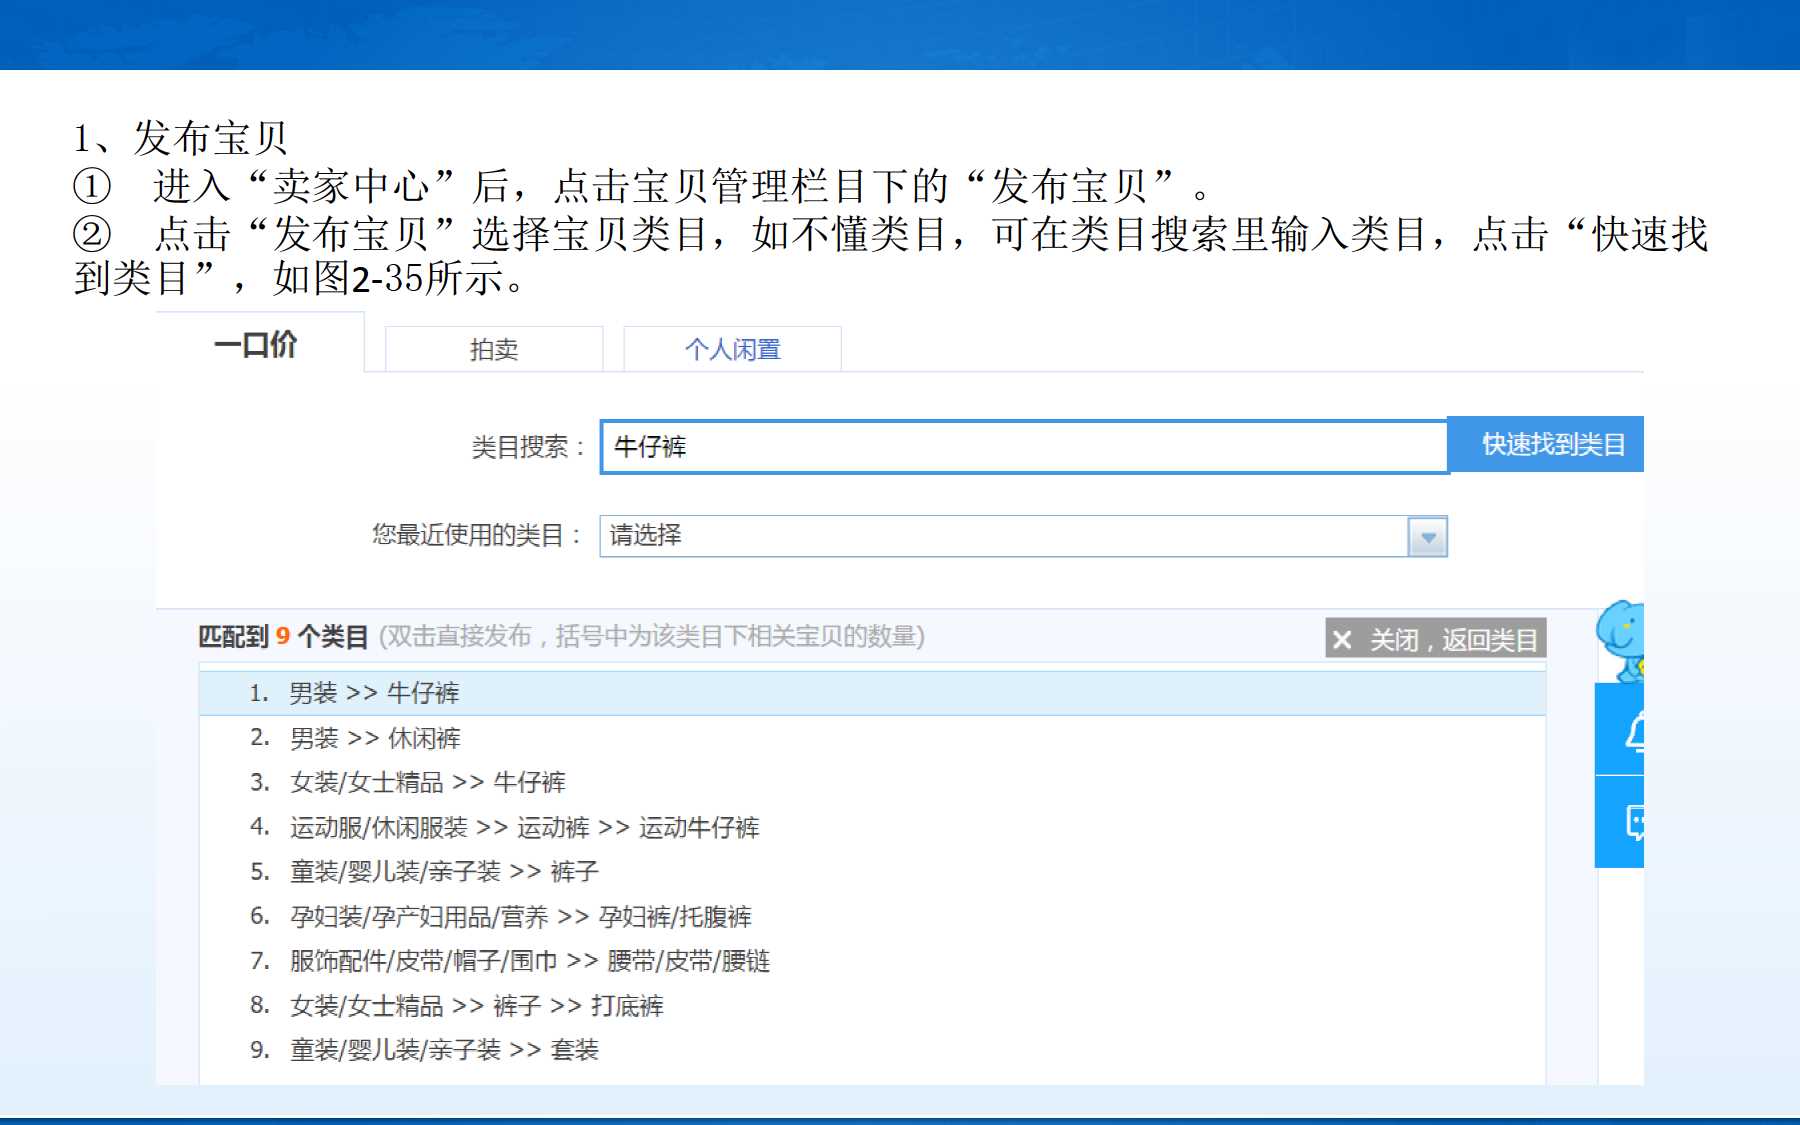Click the chat bubble icon in the sidebar
The height and width of the screenshot is (1125, 1800).
1635,822
